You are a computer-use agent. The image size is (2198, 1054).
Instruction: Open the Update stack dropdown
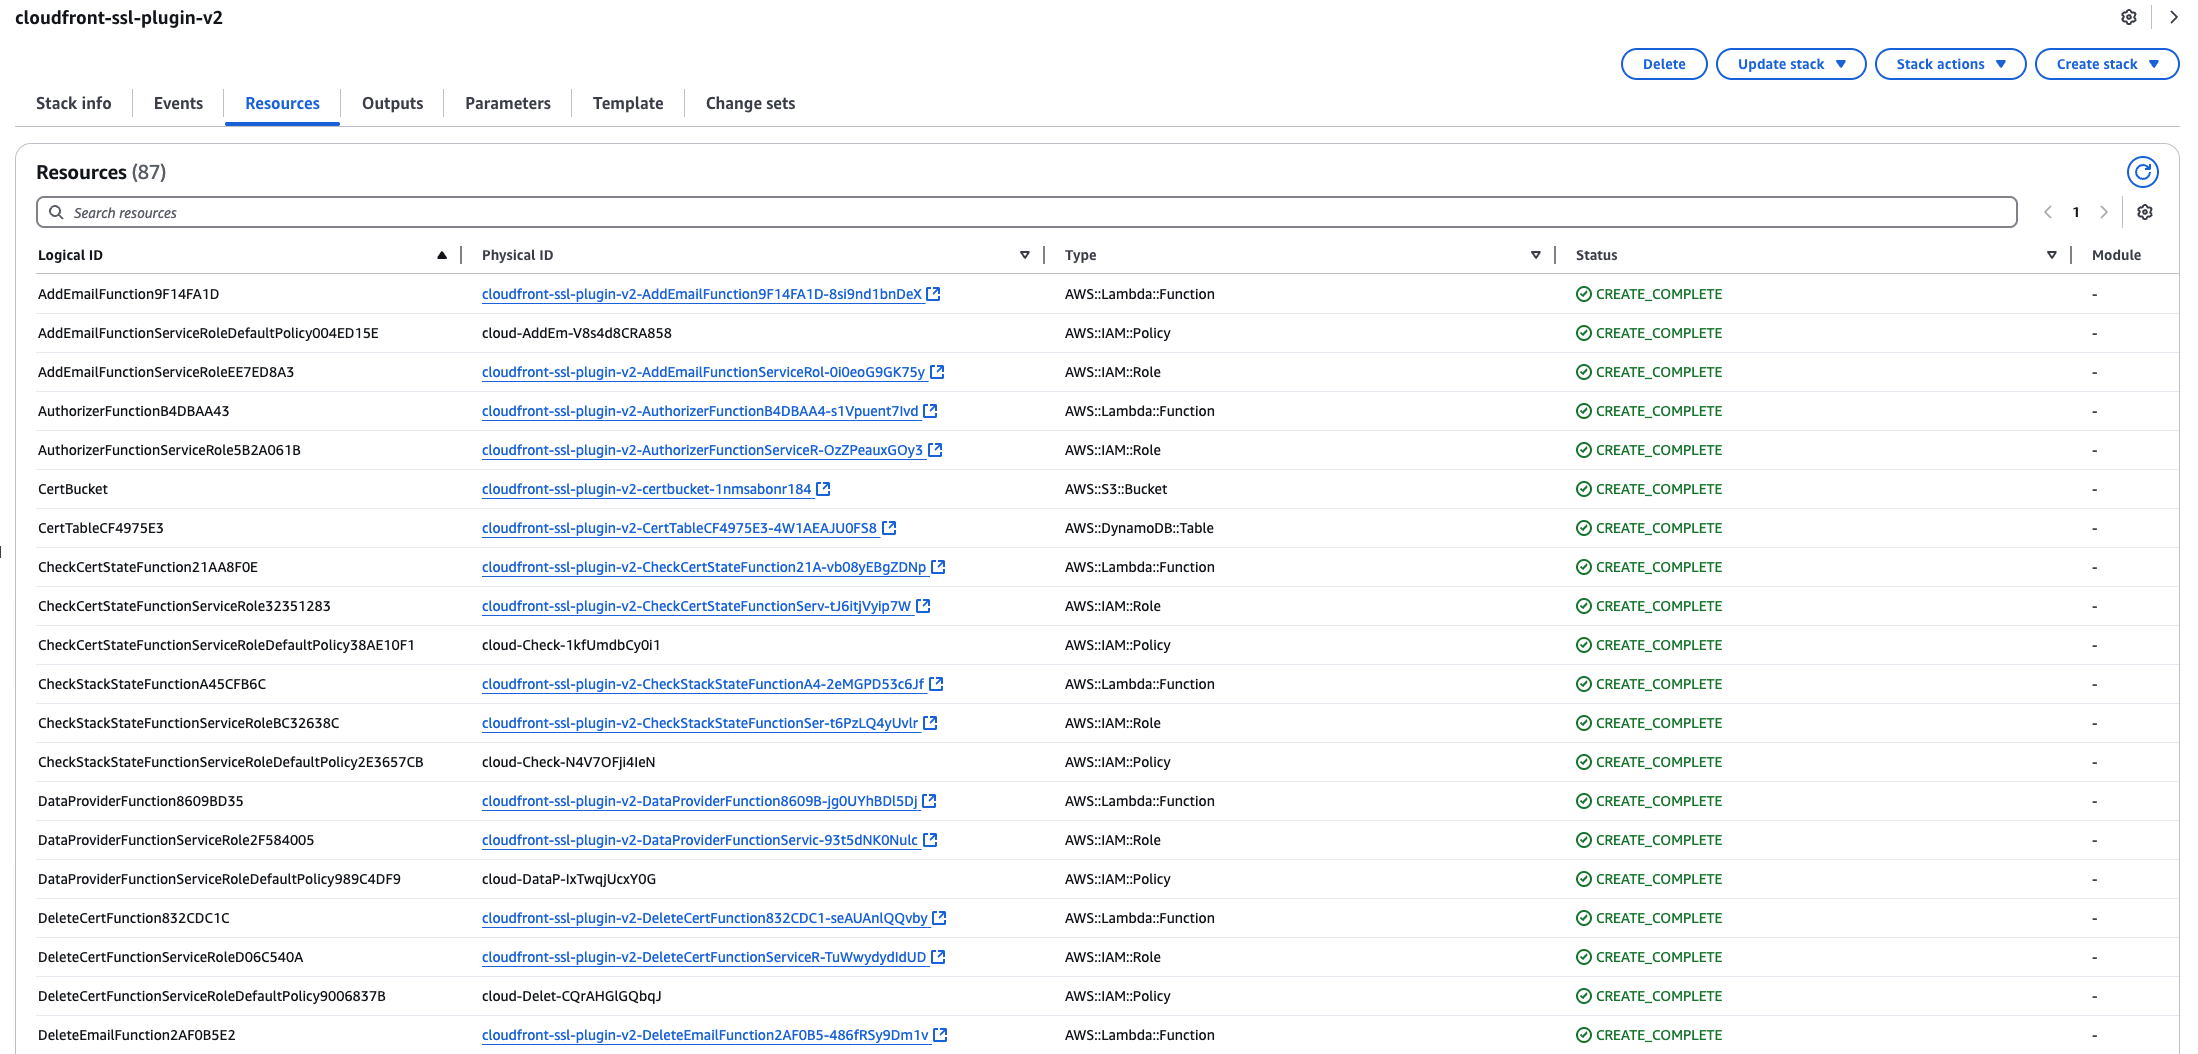coord(1791,64)
